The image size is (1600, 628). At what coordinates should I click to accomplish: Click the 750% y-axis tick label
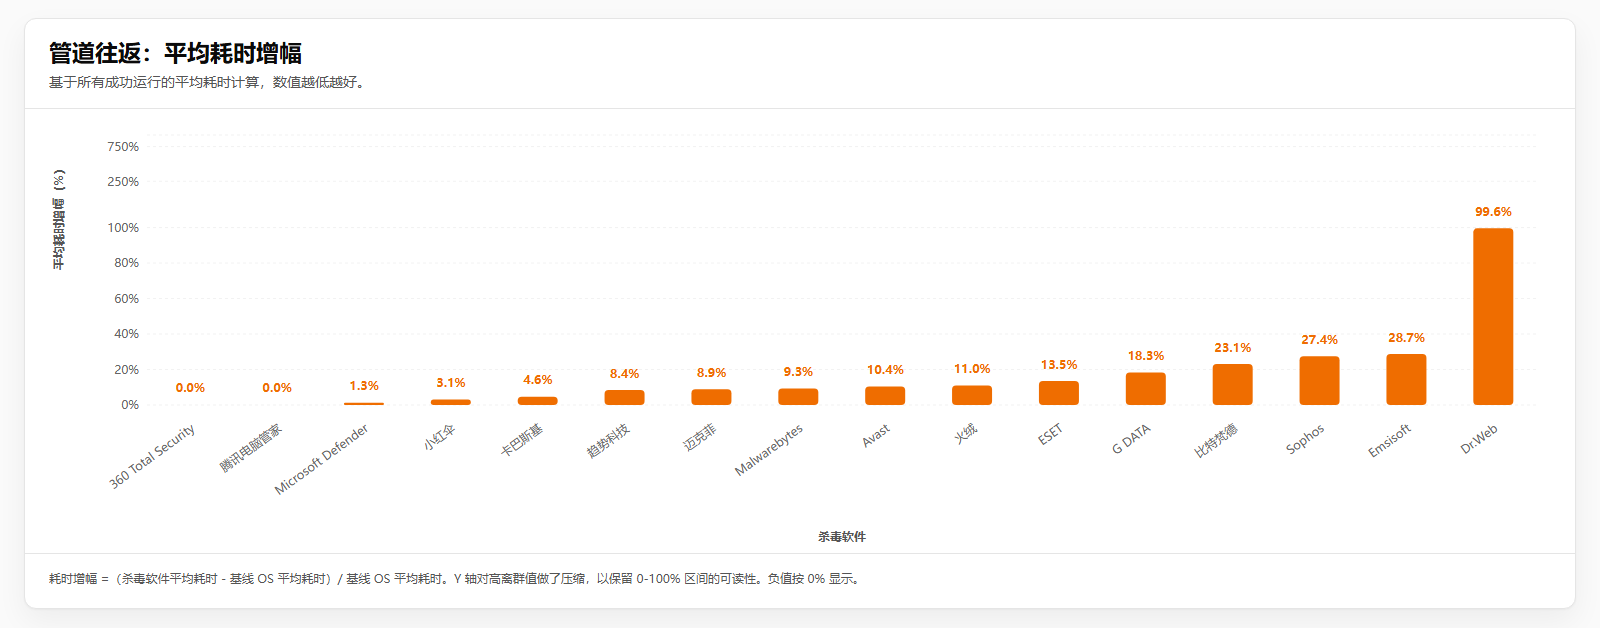pos(123,147)
